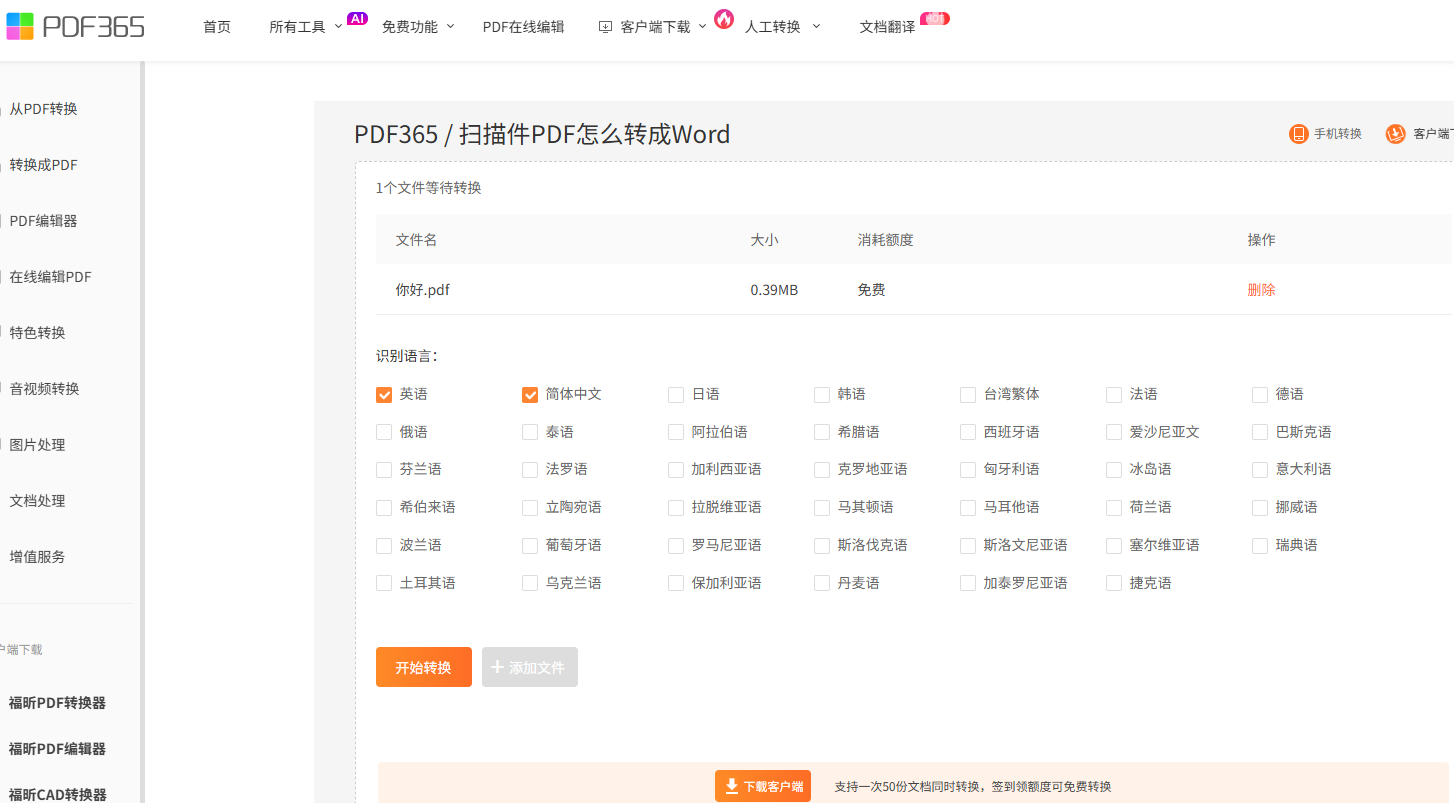Open the 福昕PDF转换器 link
This screenshot has height=803, width=1454.
(x=57, y=703)
